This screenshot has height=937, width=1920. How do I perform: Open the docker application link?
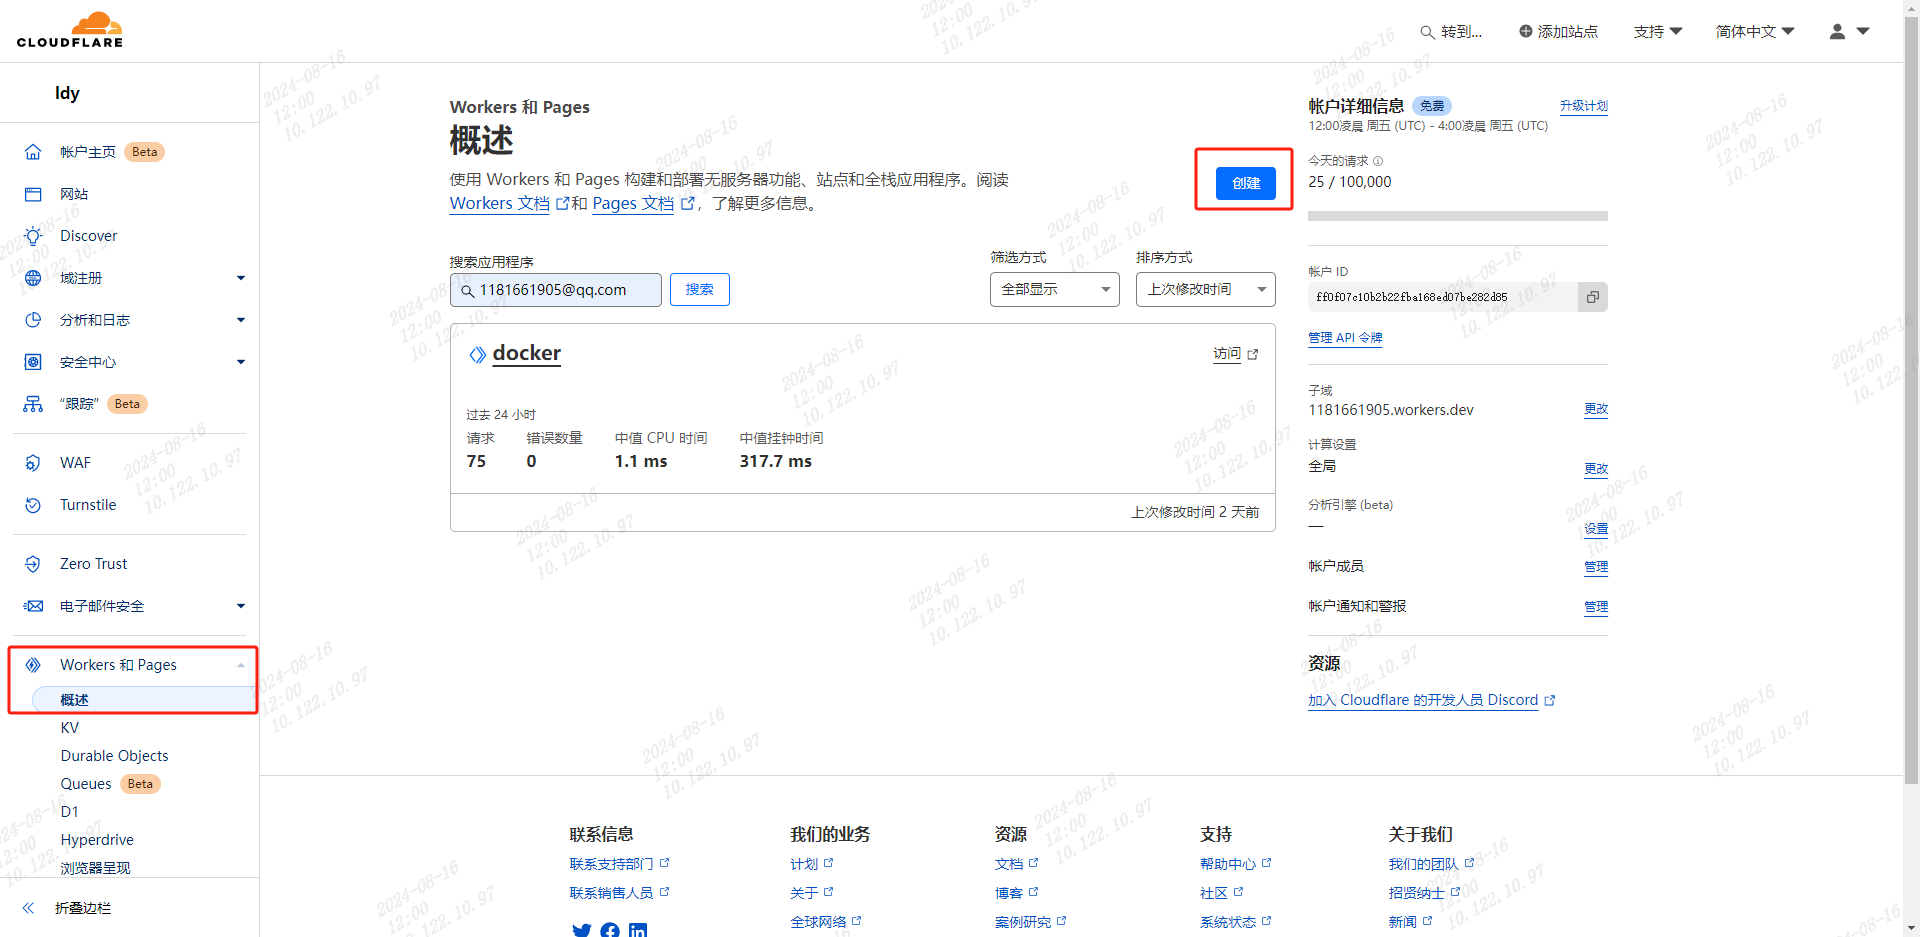click(x=527, y=353)
